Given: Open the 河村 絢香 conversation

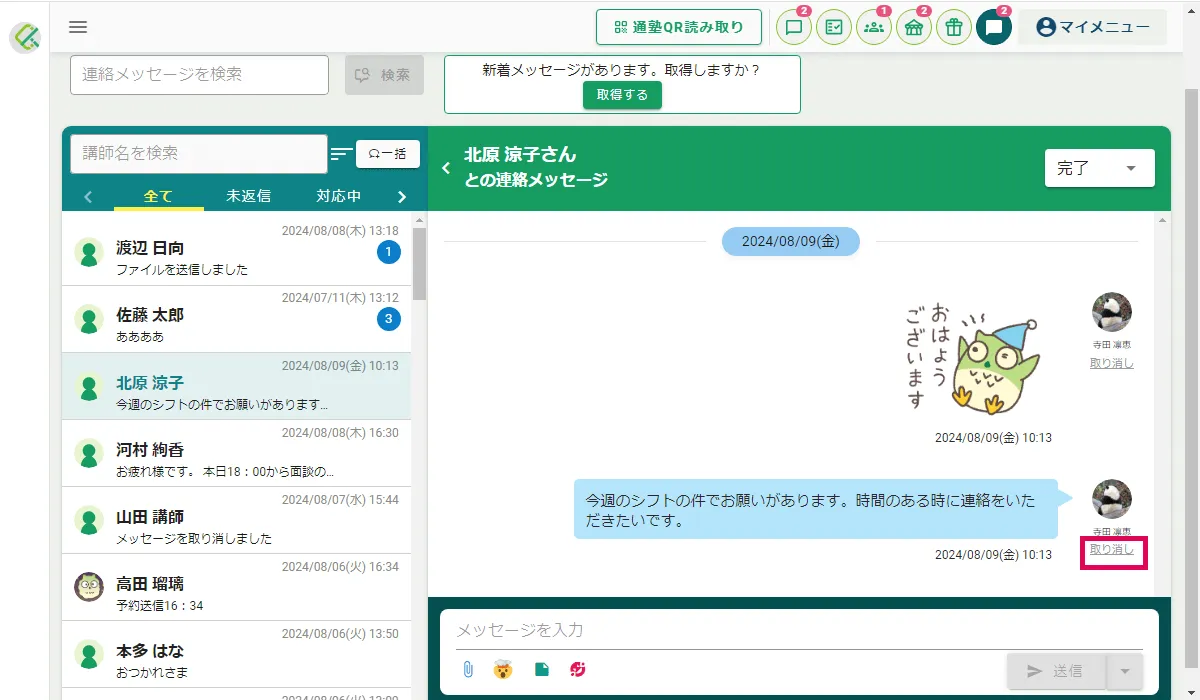Looking at the screenshot, I should click(x=237, y=453).
